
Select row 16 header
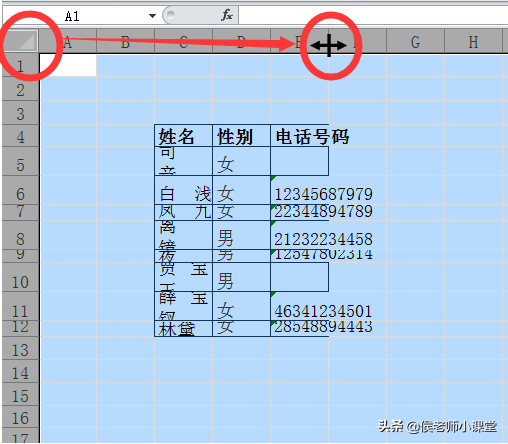[x=21, y=417]
